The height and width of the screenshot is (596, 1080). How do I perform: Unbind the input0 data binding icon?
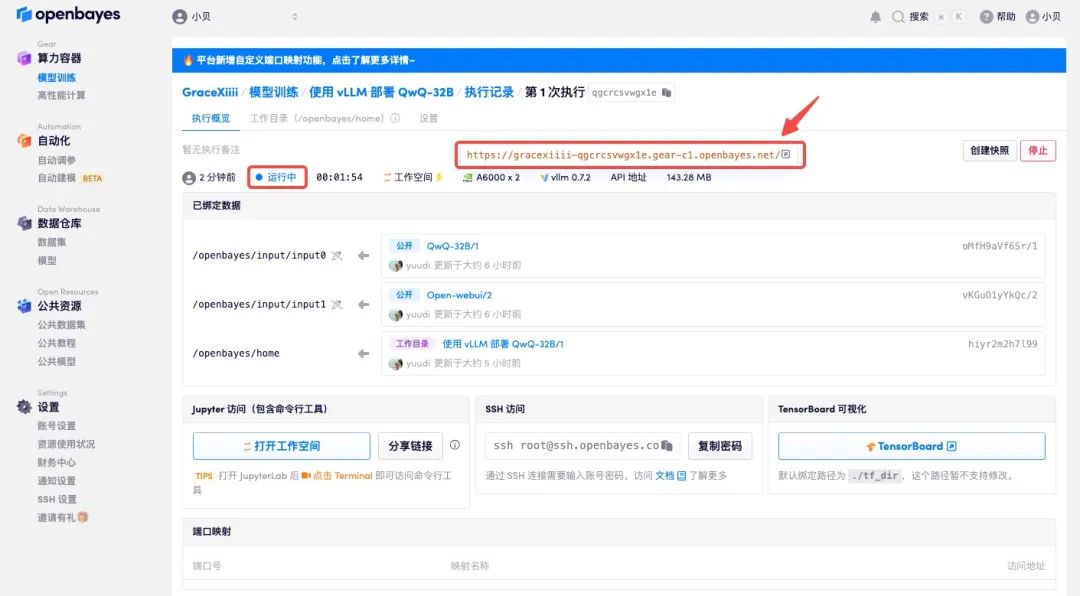[337, 256]
